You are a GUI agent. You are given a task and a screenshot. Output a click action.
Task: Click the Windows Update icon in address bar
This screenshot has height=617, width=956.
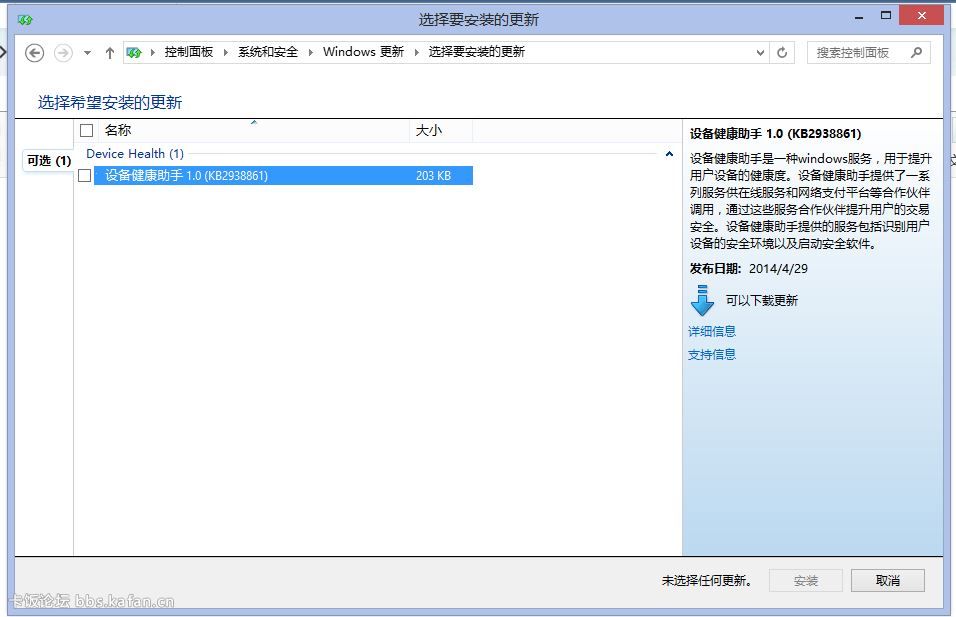pyautogui.click(x=134, y=53)
